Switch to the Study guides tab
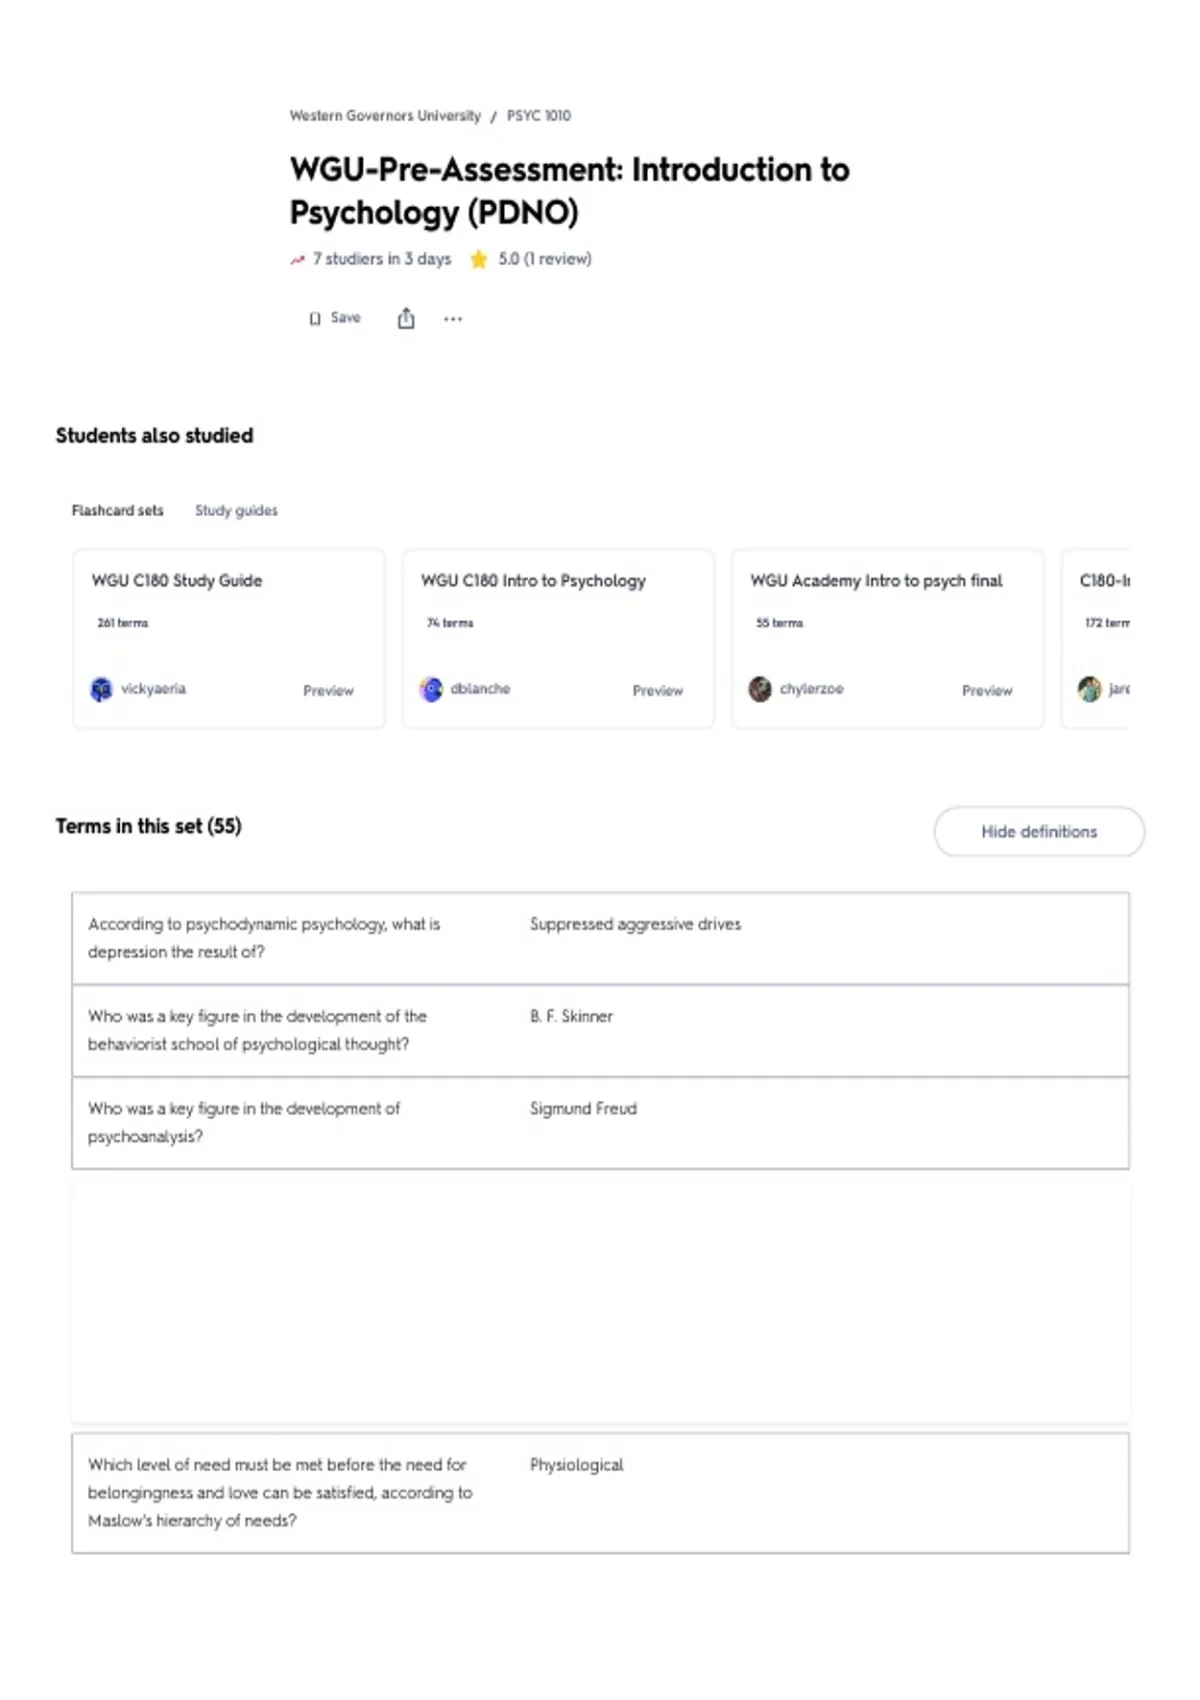This screenshot has height=1700, width=1200. 236,510
